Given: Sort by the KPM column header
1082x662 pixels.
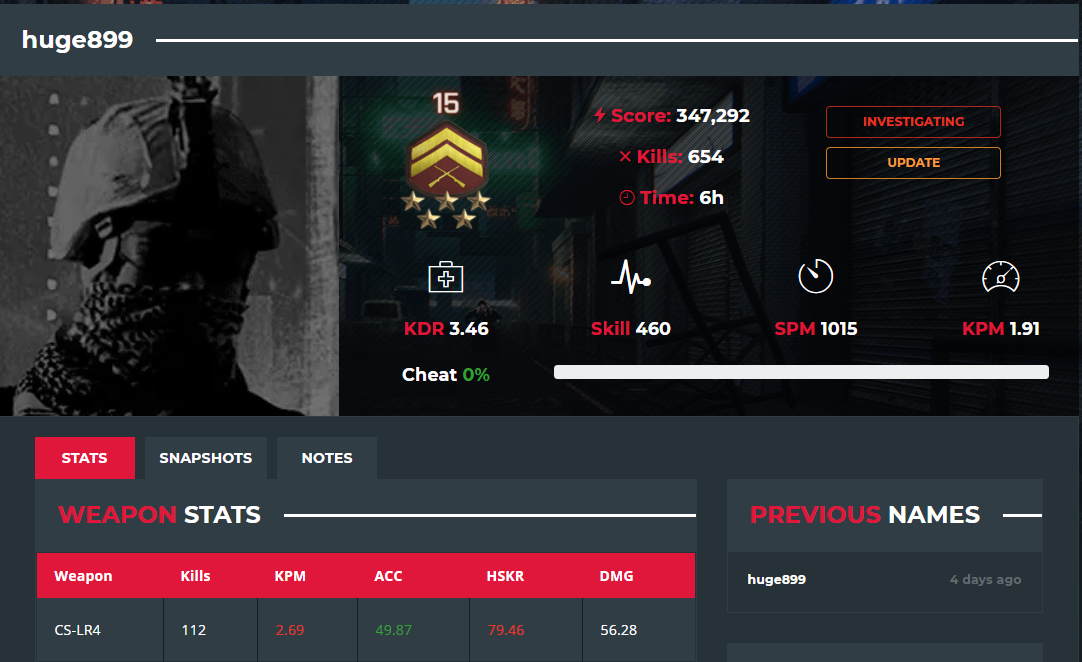Looking at the screenshot, I should [290, 576].
